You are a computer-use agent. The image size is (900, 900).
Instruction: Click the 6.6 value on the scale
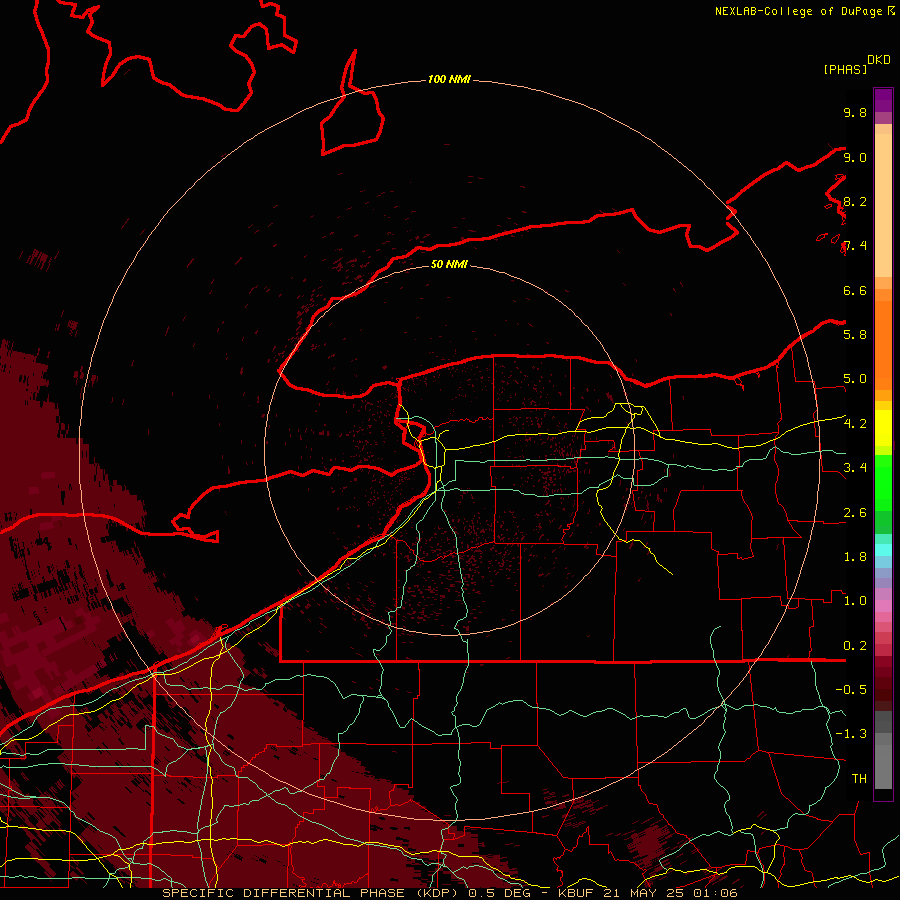point(855,290)
